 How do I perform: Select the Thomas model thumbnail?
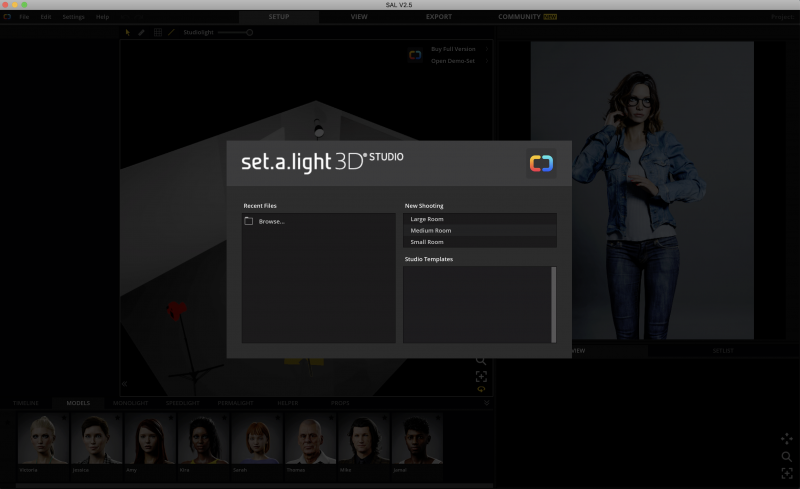pyautogui.click(x=310, y=439)
